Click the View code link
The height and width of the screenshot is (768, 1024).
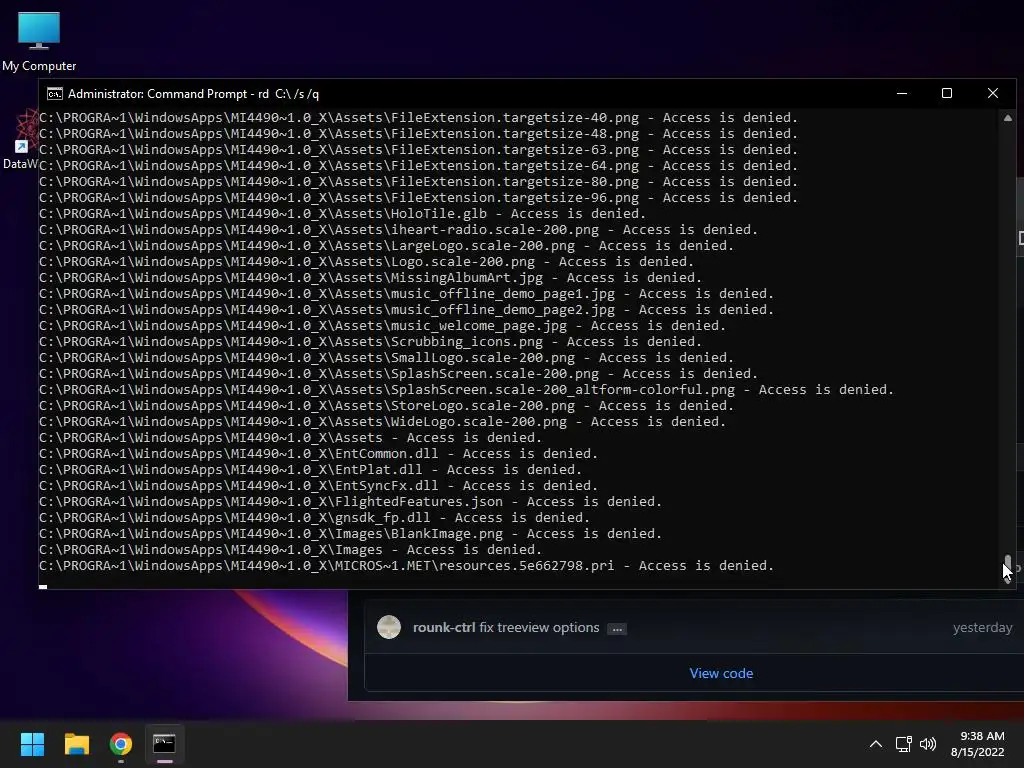tap(721, 673)
